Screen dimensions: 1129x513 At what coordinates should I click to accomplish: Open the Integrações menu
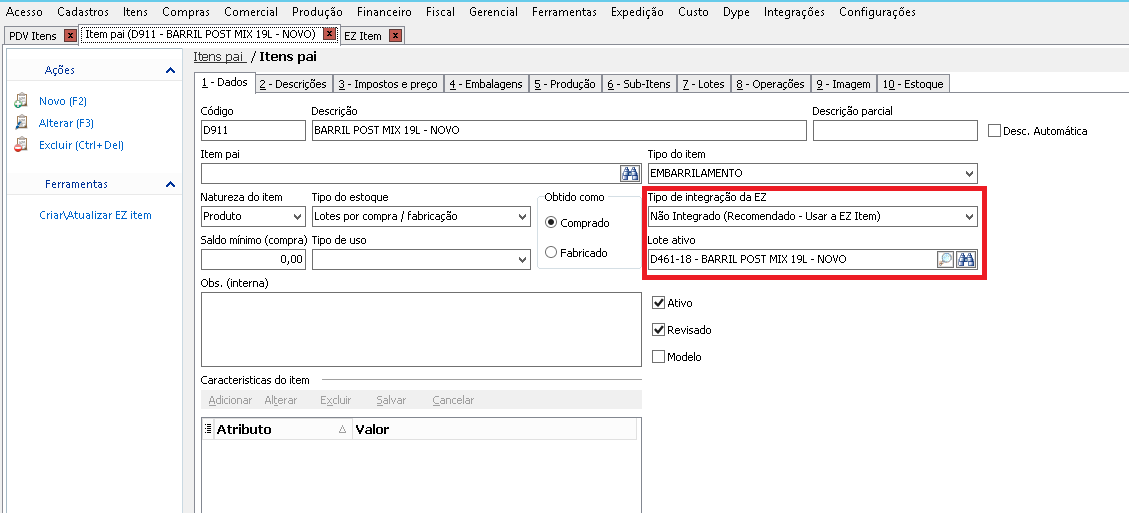click(x=794, y=12)
